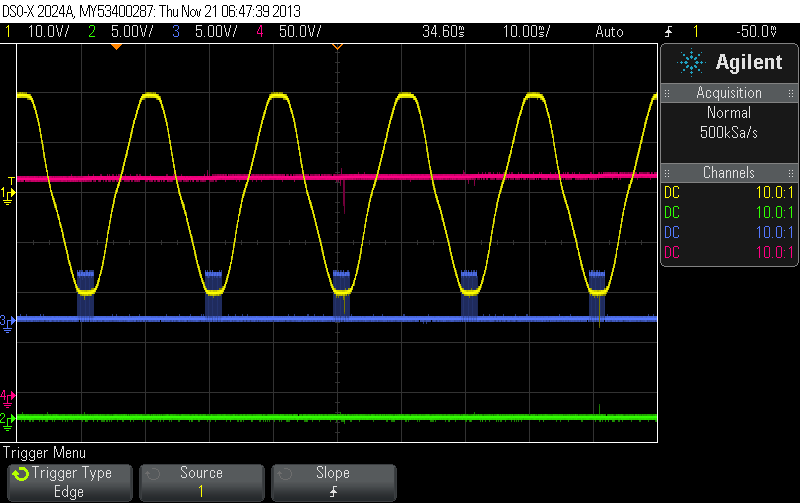This screenshot has height=503, width=800.
Task: Click the channel 3 ground marker
Action: point(8,323)
